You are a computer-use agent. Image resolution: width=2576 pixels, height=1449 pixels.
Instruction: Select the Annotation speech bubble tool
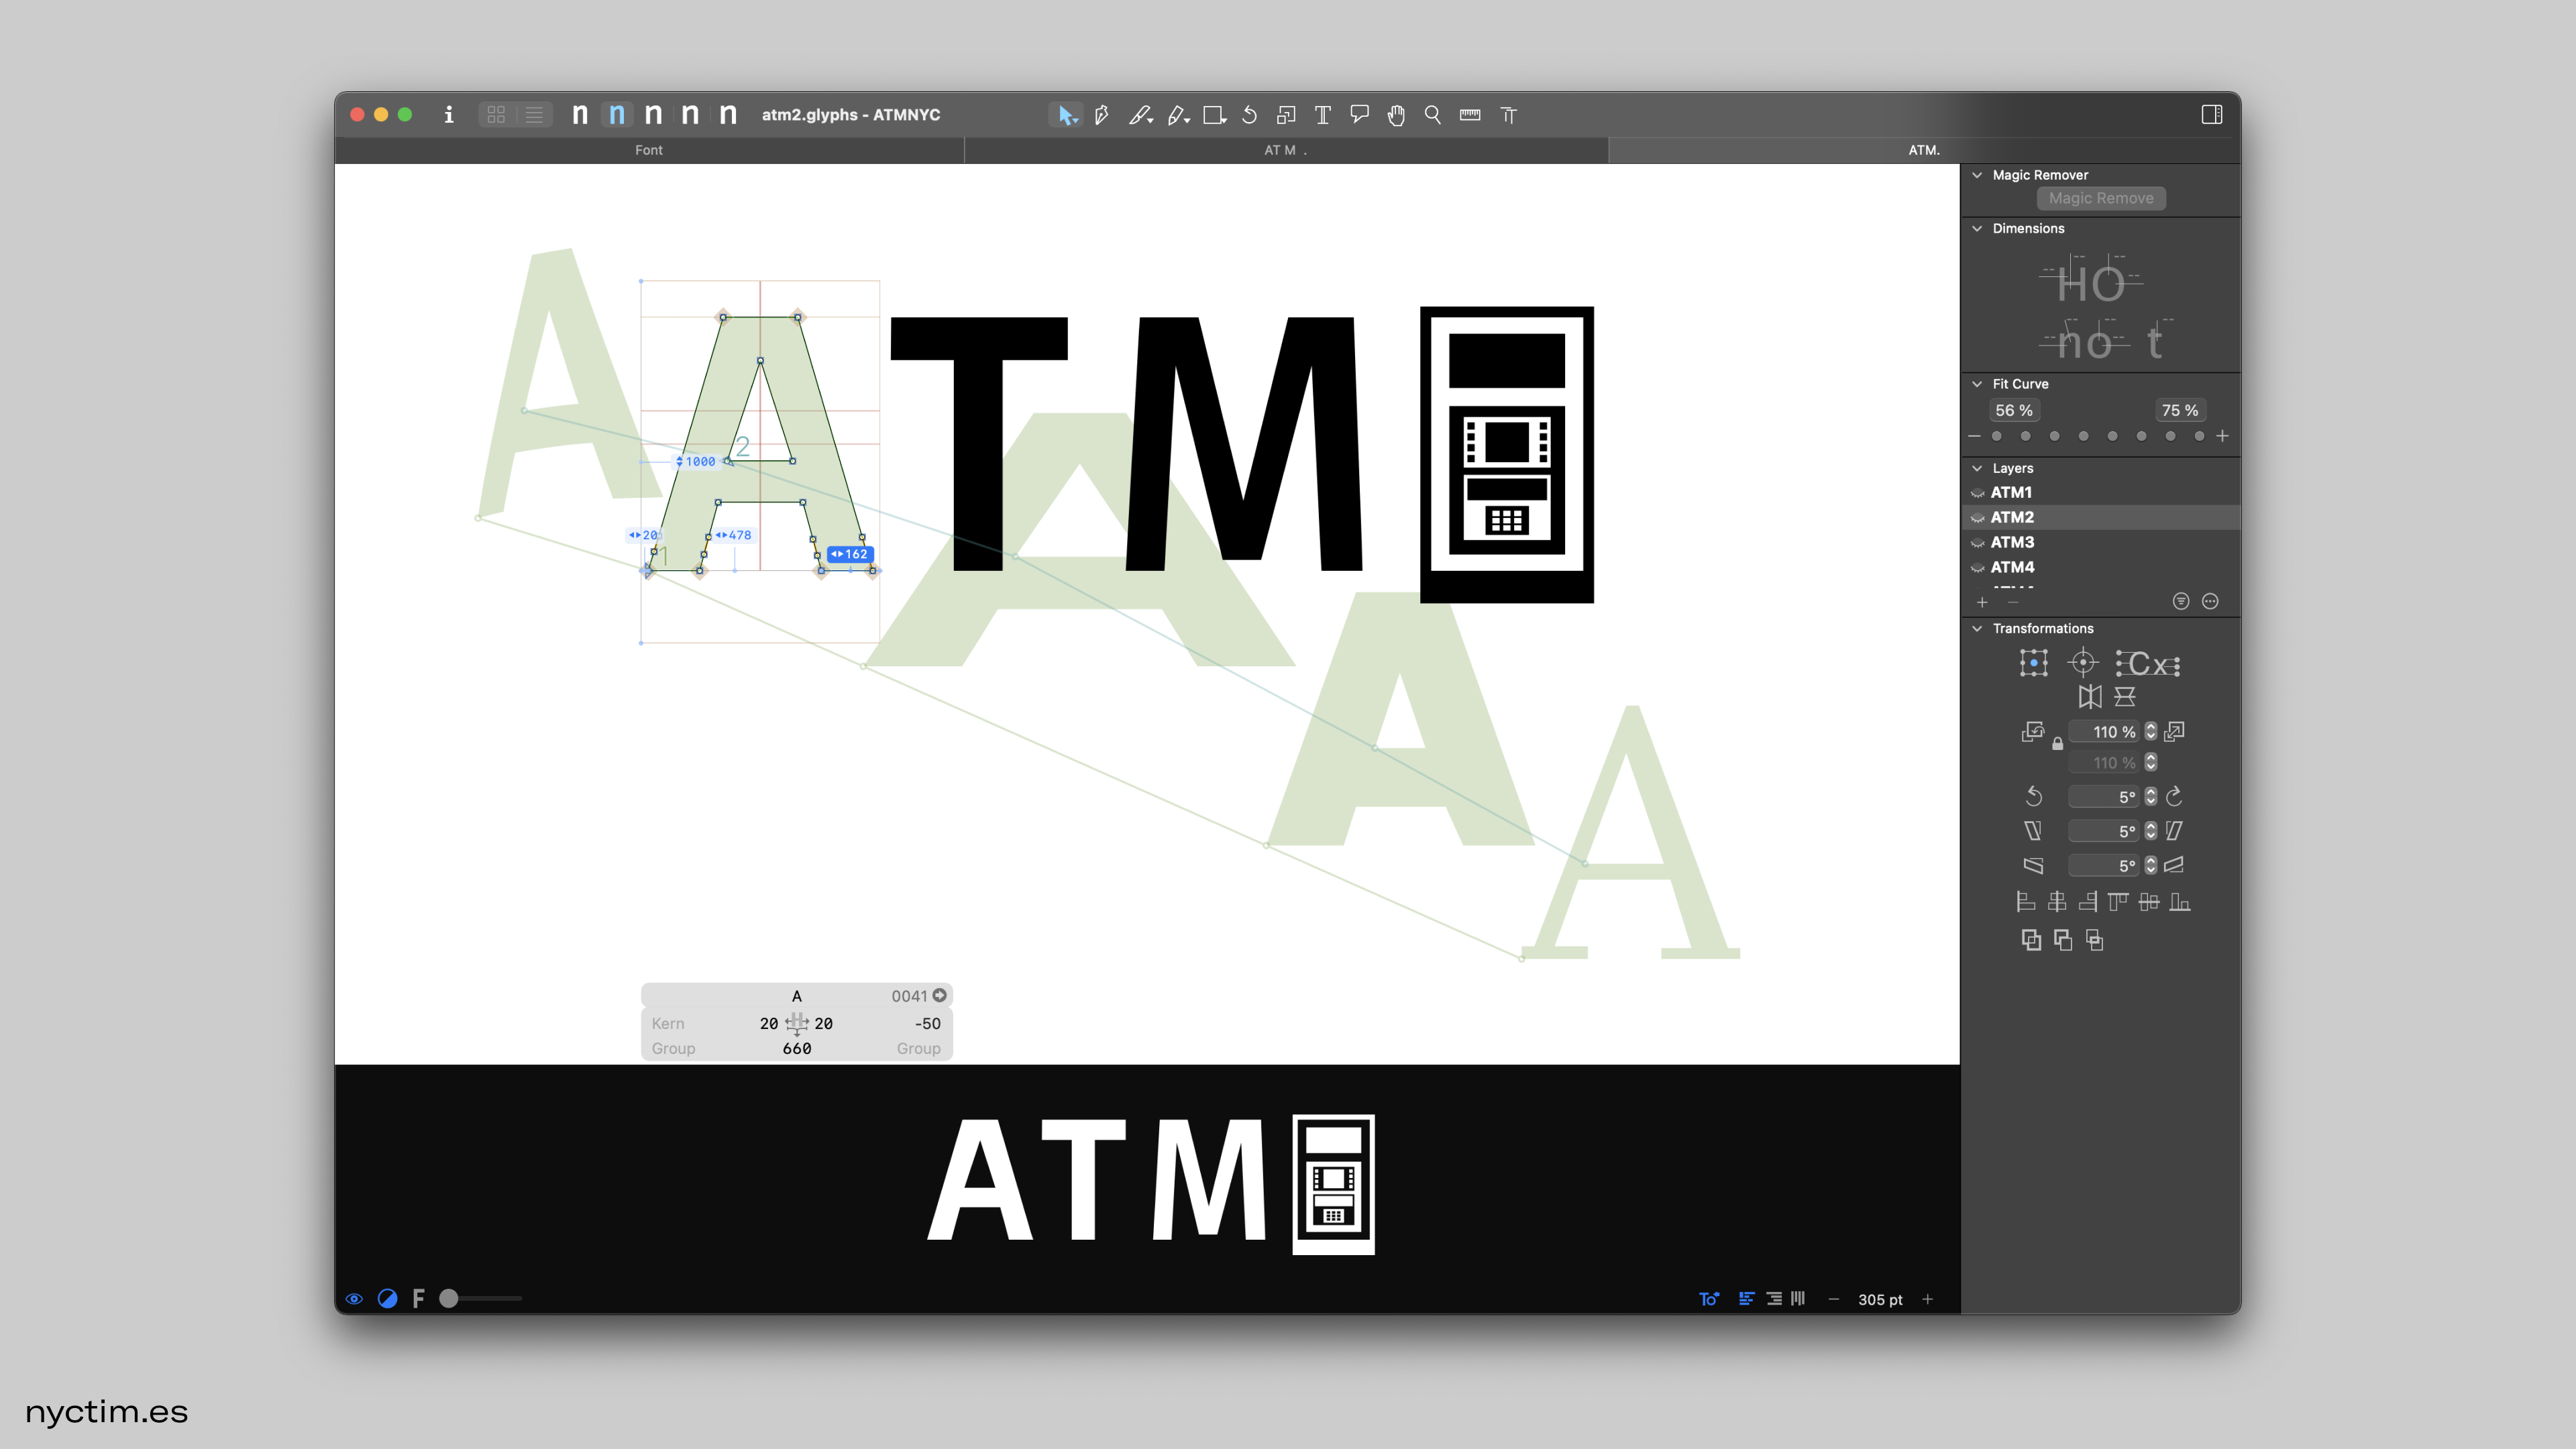(x=1359, y=115)
